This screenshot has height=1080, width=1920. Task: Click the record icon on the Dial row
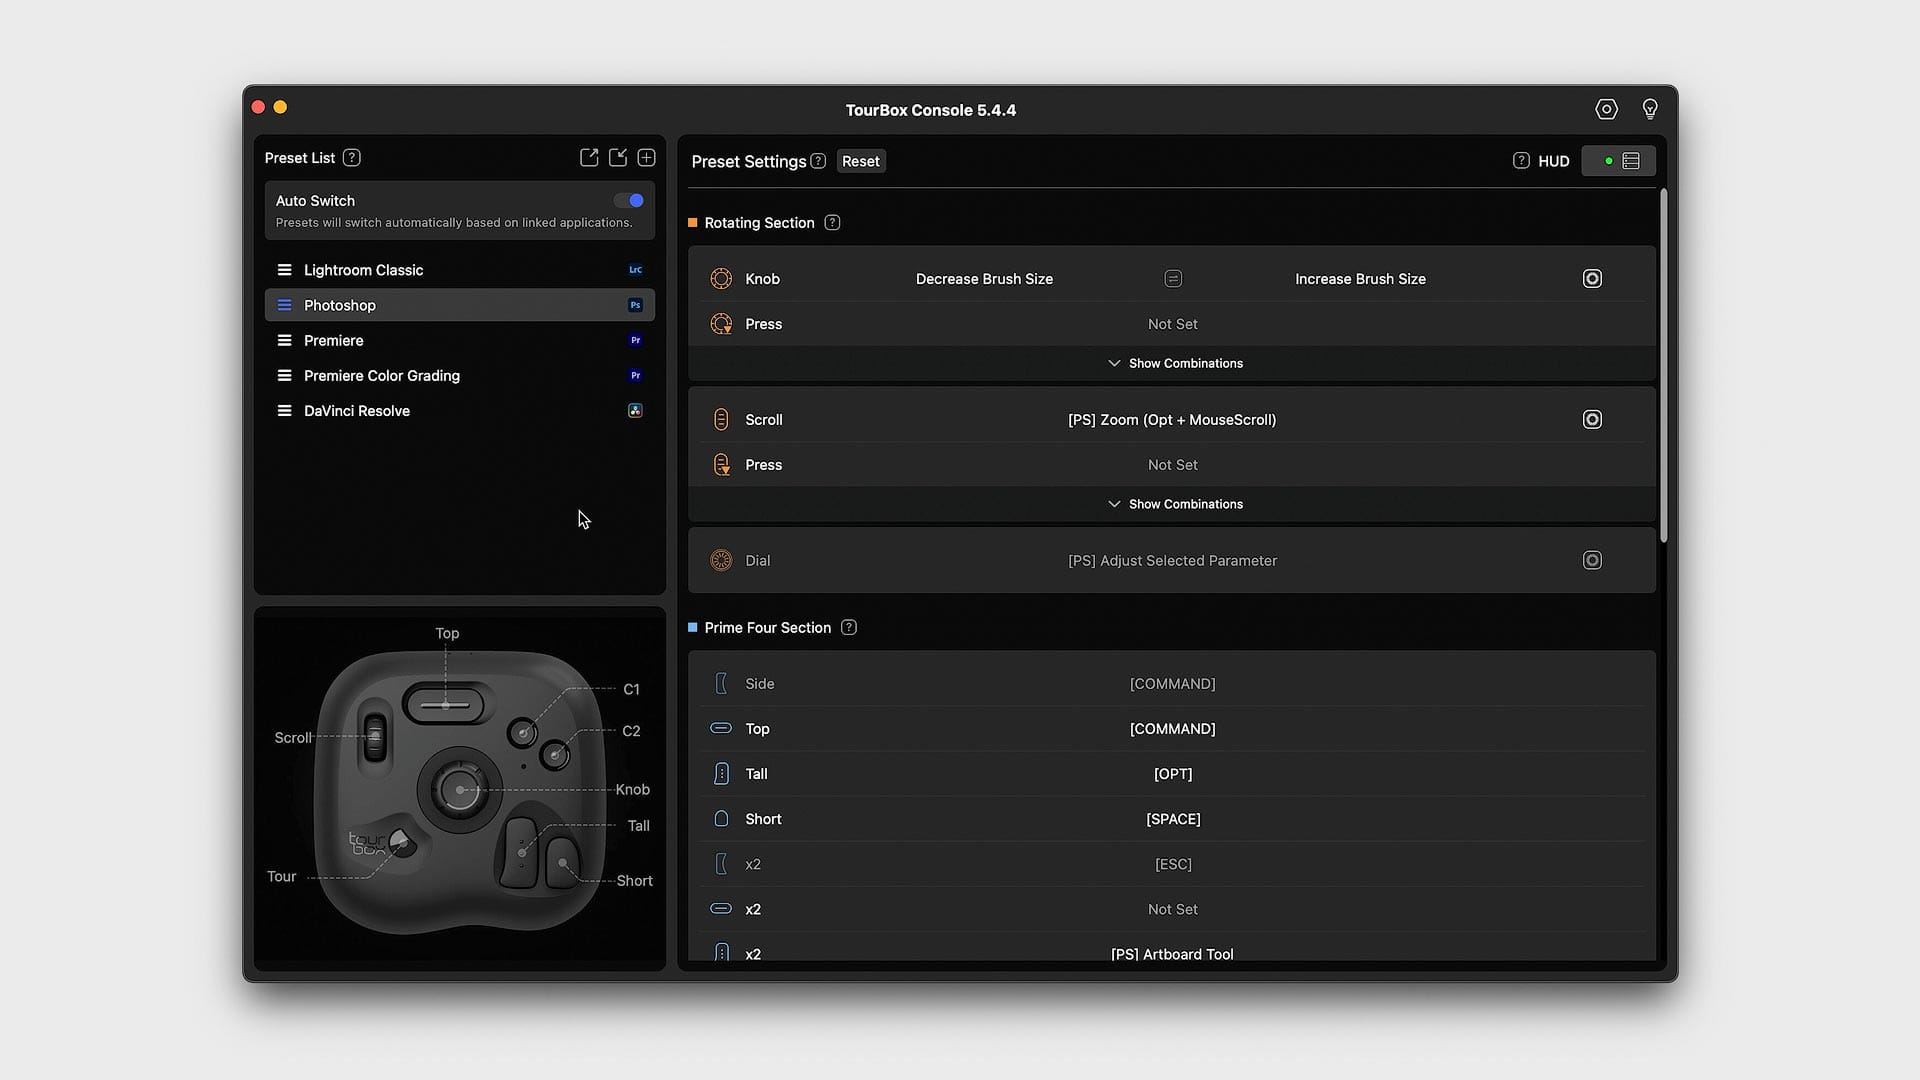(1592, 560)
